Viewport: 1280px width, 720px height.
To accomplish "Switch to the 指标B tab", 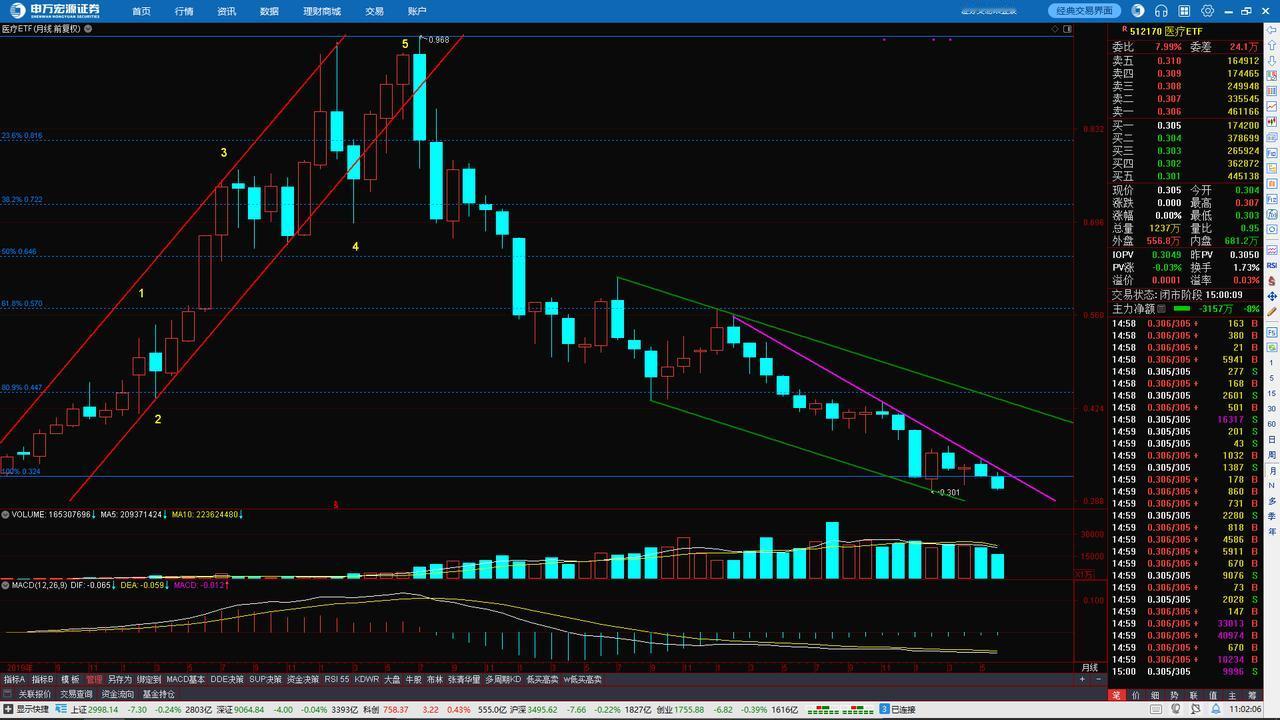I will [43, 679].
